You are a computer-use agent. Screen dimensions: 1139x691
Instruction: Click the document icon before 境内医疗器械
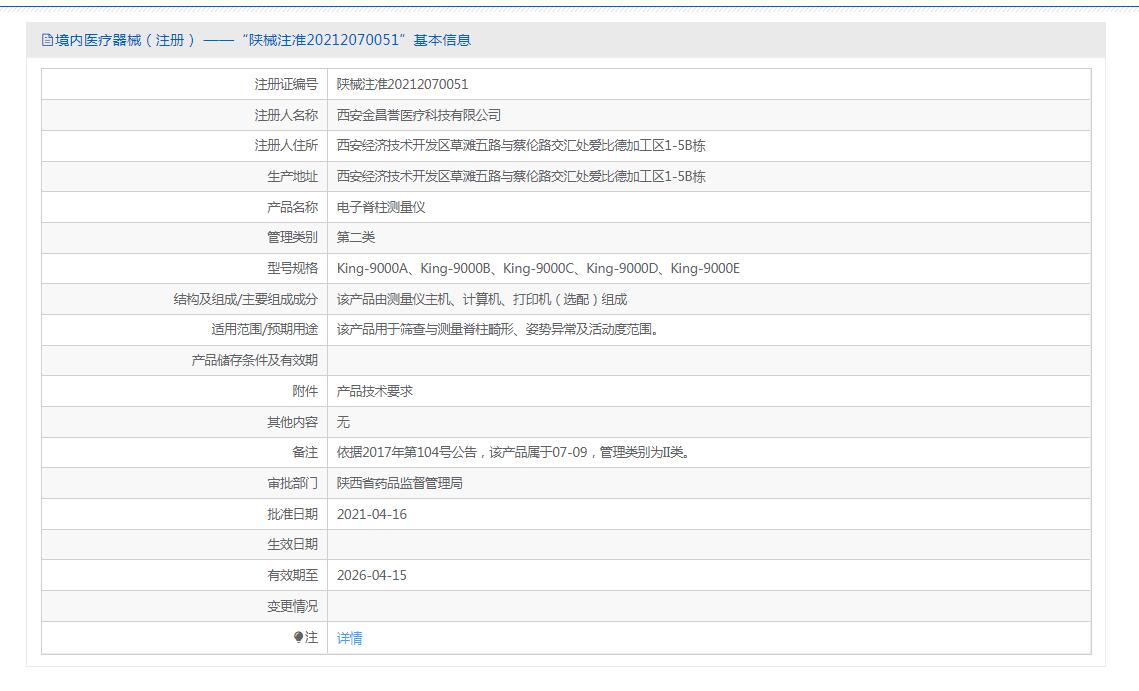47,40
